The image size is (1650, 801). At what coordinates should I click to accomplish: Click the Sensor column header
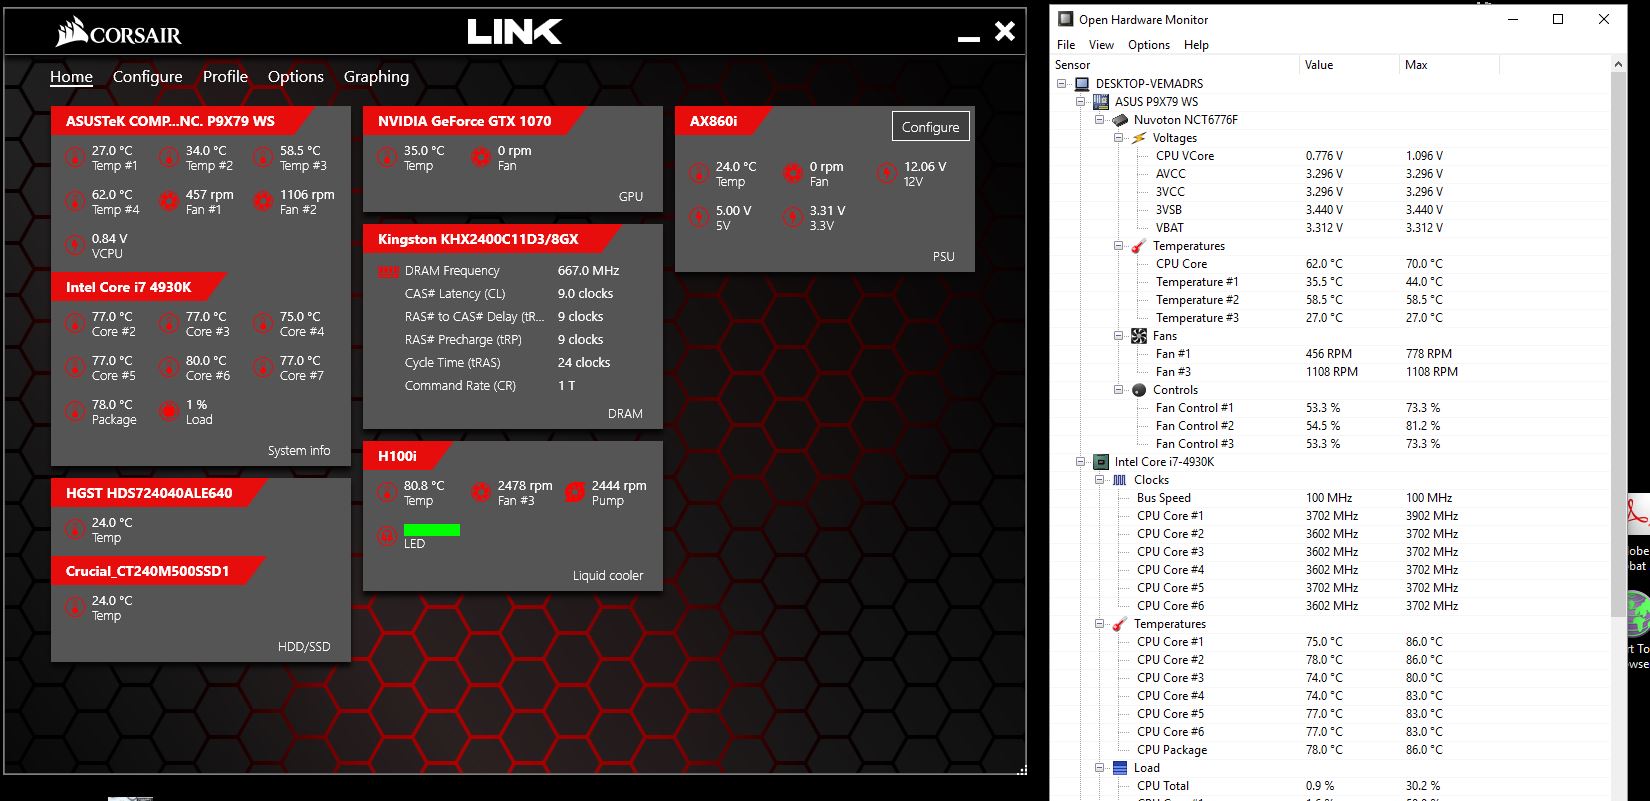[1175, 65]
